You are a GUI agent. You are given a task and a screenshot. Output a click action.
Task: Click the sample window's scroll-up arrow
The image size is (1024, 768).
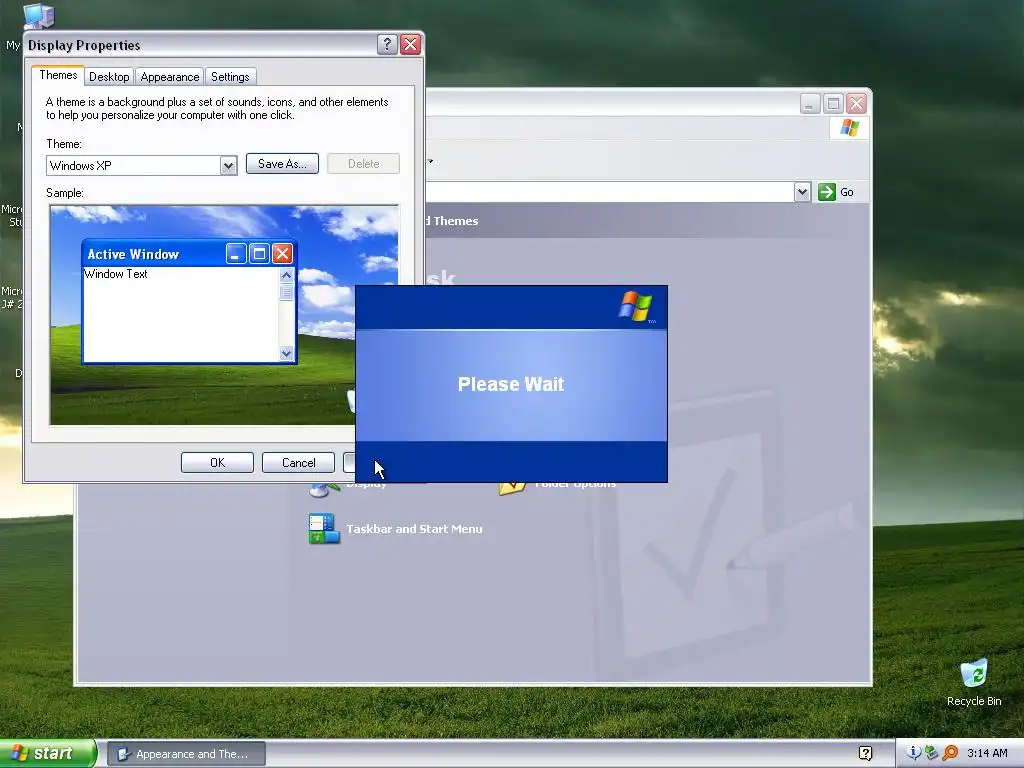(286, 276)
